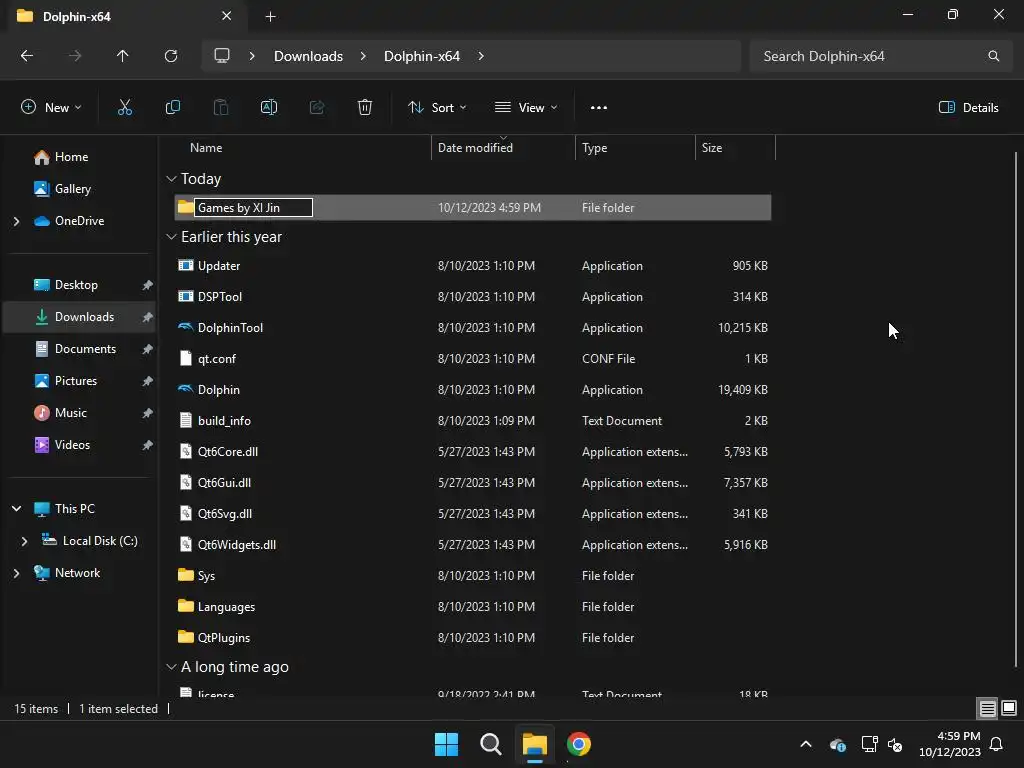Toggle the Details pane
1024x768 pixels.
click(x=968, y=108)
